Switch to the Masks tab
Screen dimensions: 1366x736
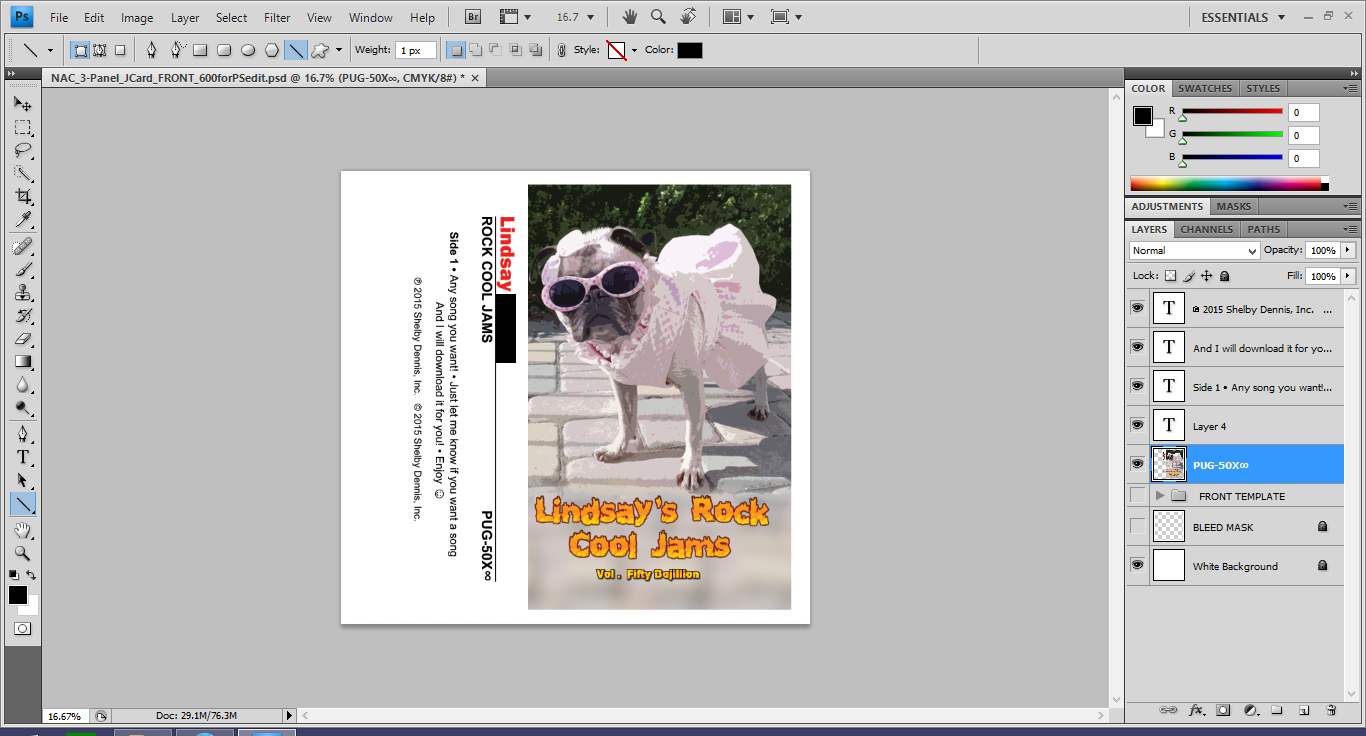(x=1233, y=206)
